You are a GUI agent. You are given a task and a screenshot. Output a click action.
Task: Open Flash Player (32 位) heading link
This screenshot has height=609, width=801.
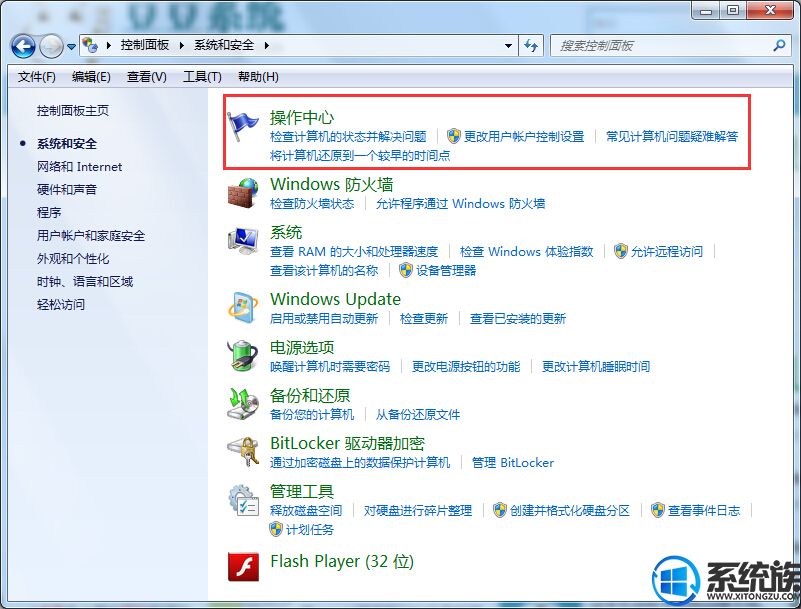342,561
